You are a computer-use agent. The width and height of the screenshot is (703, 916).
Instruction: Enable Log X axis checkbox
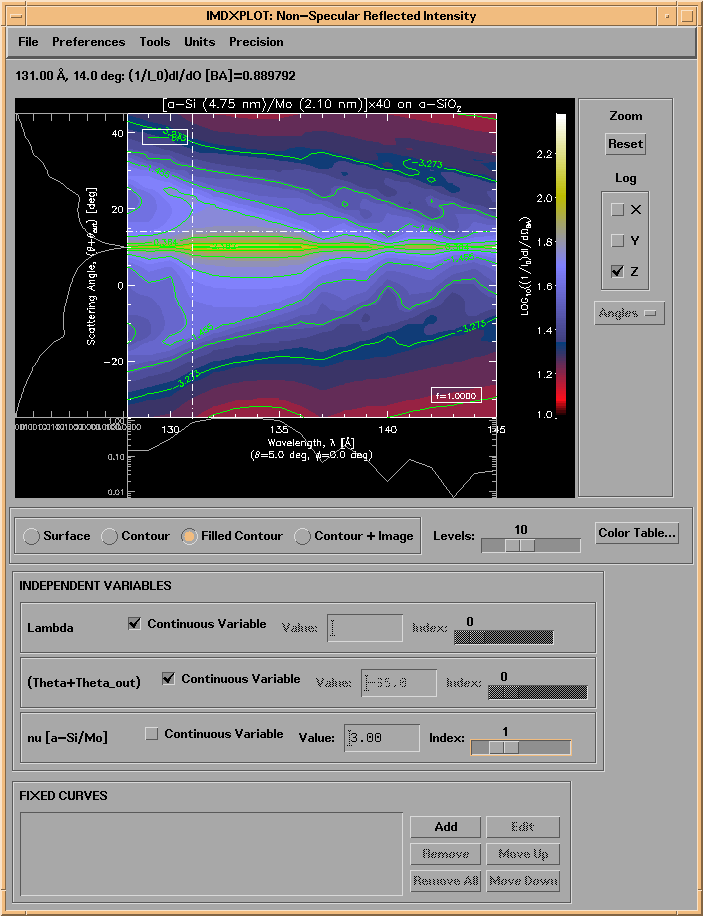(617, 210)
